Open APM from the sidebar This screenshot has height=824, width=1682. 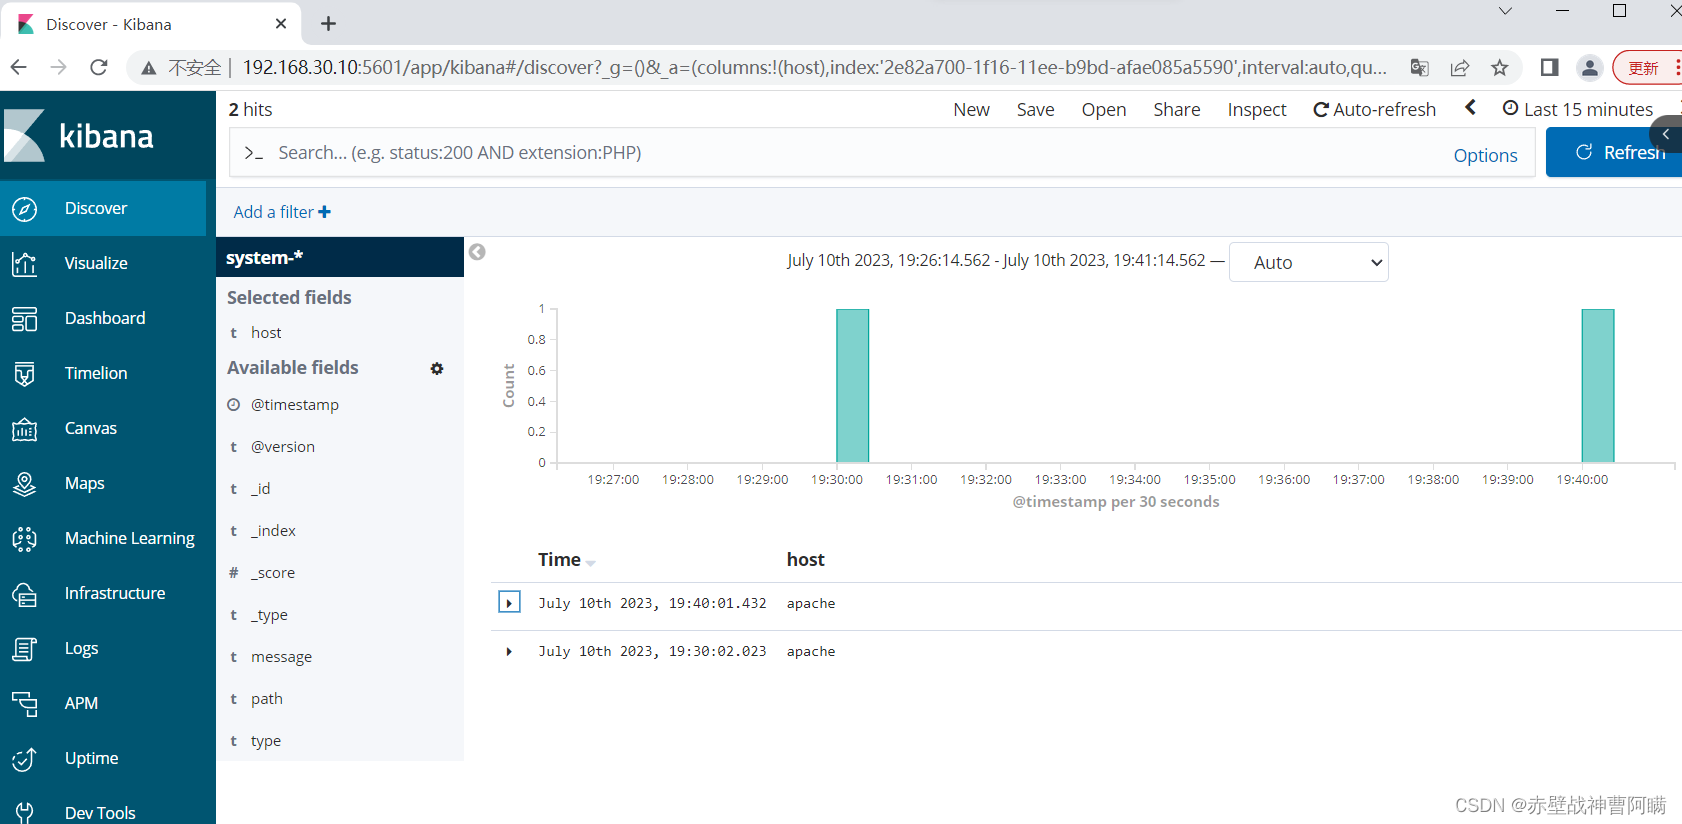click(81, 703)
